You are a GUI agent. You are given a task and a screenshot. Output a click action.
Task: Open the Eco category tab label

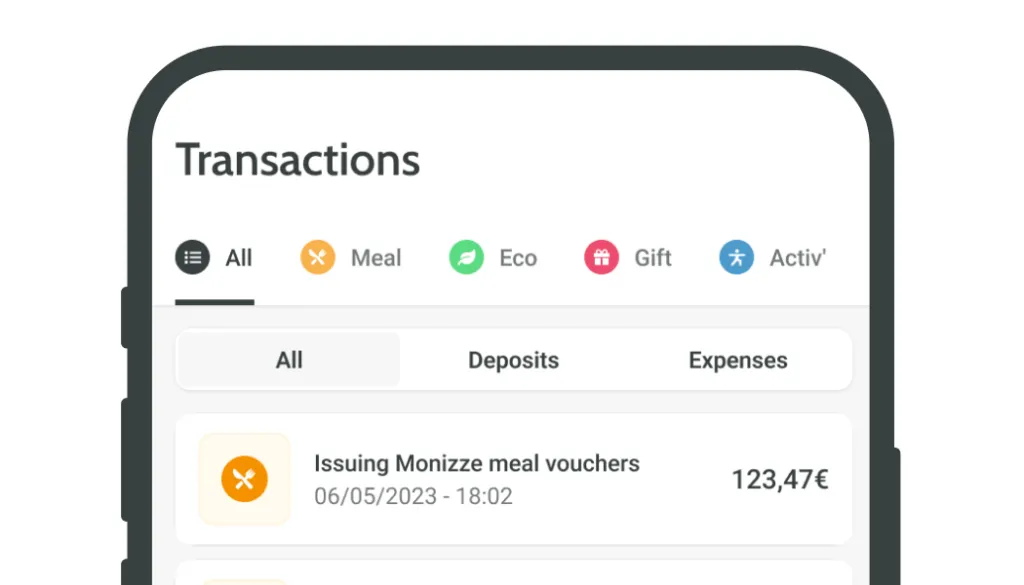point(518,258)
